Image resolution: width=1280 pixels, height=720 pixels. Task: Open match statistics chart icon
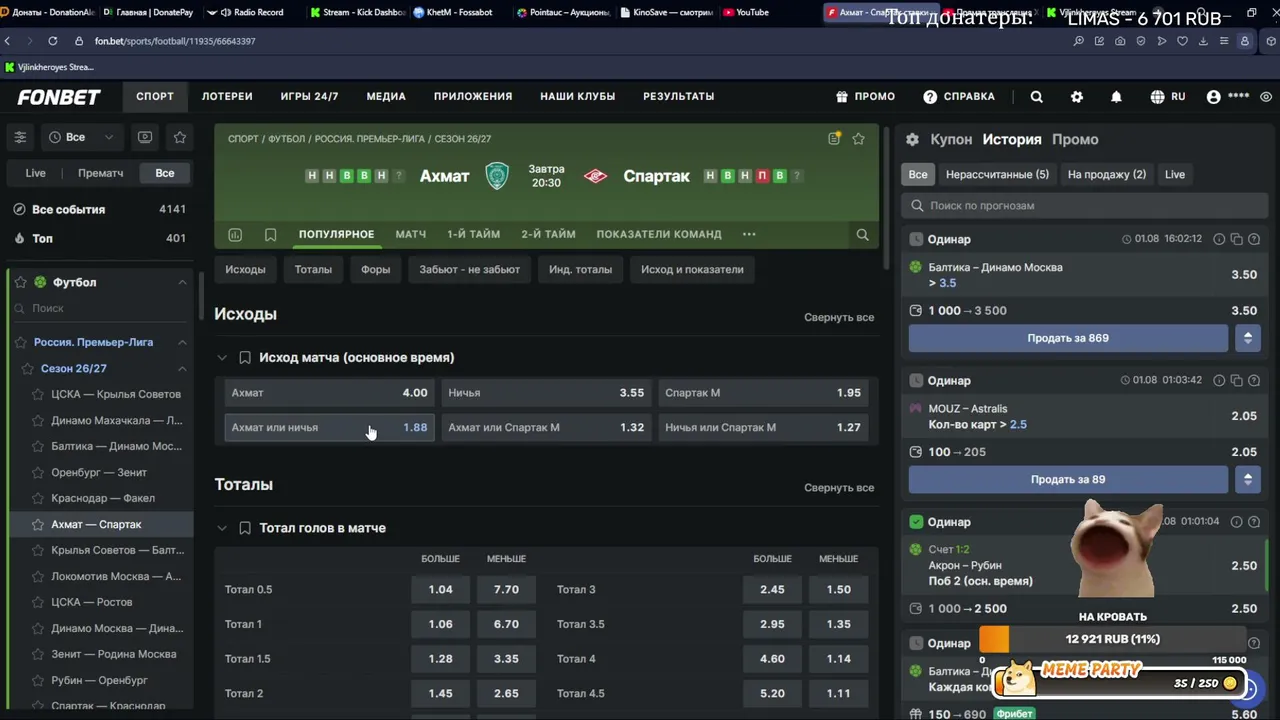pos(235,234)
